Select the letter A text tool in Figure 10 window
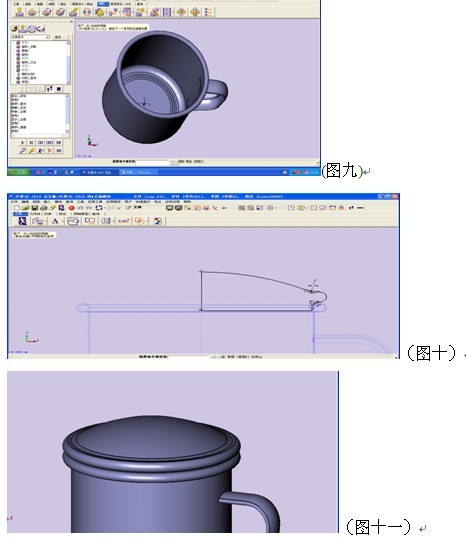This screenshot has width=466, height=539. point(55,221)
